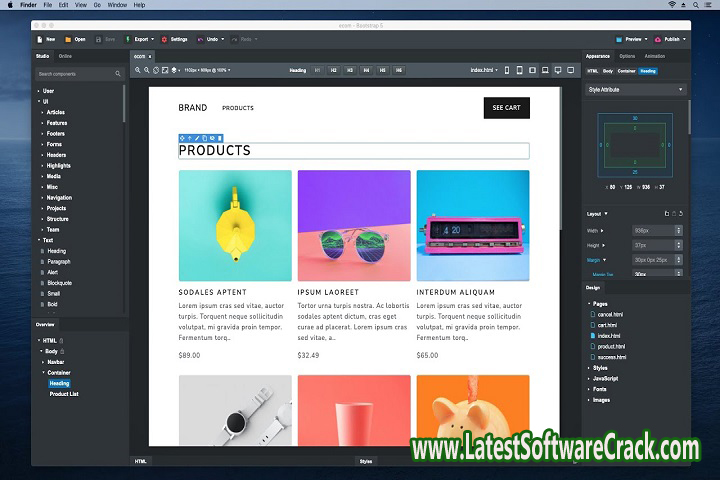Open the Online components tab
720x480 pixels.
pyautogui.click(x=65, y=56)
